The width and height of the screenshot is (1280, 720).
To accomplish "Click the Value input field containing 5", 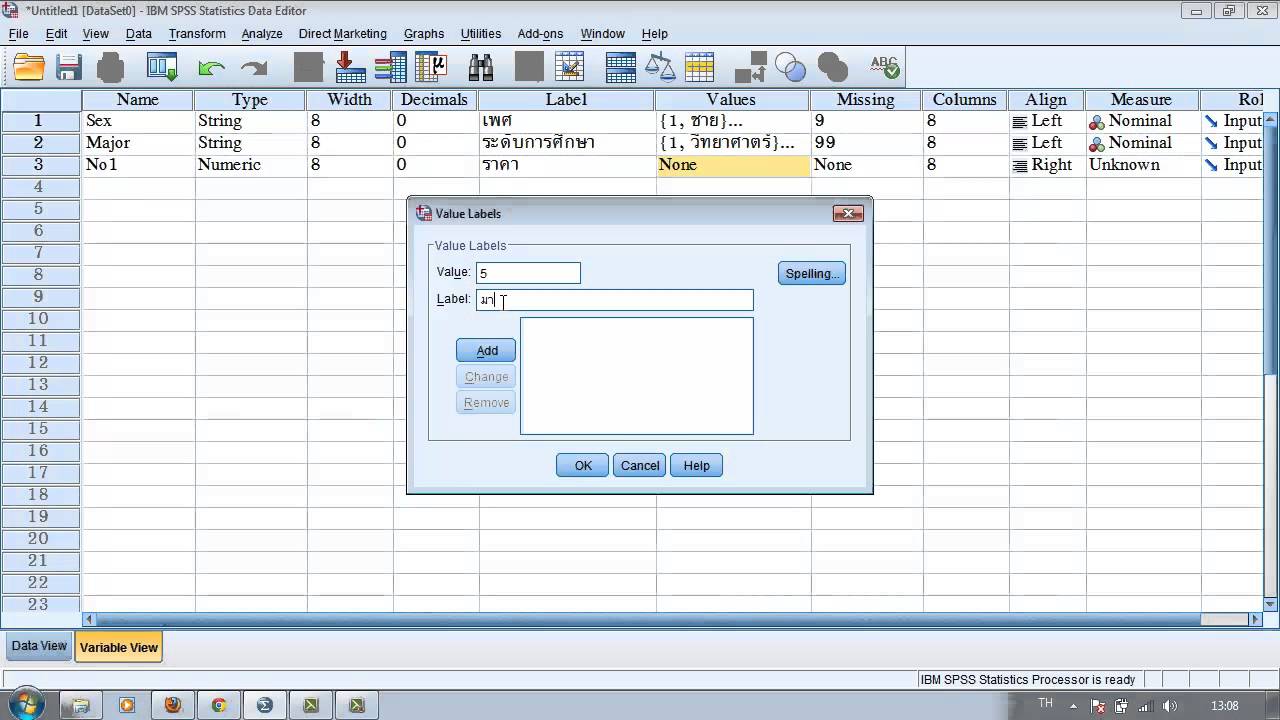I will click(528, 273).
